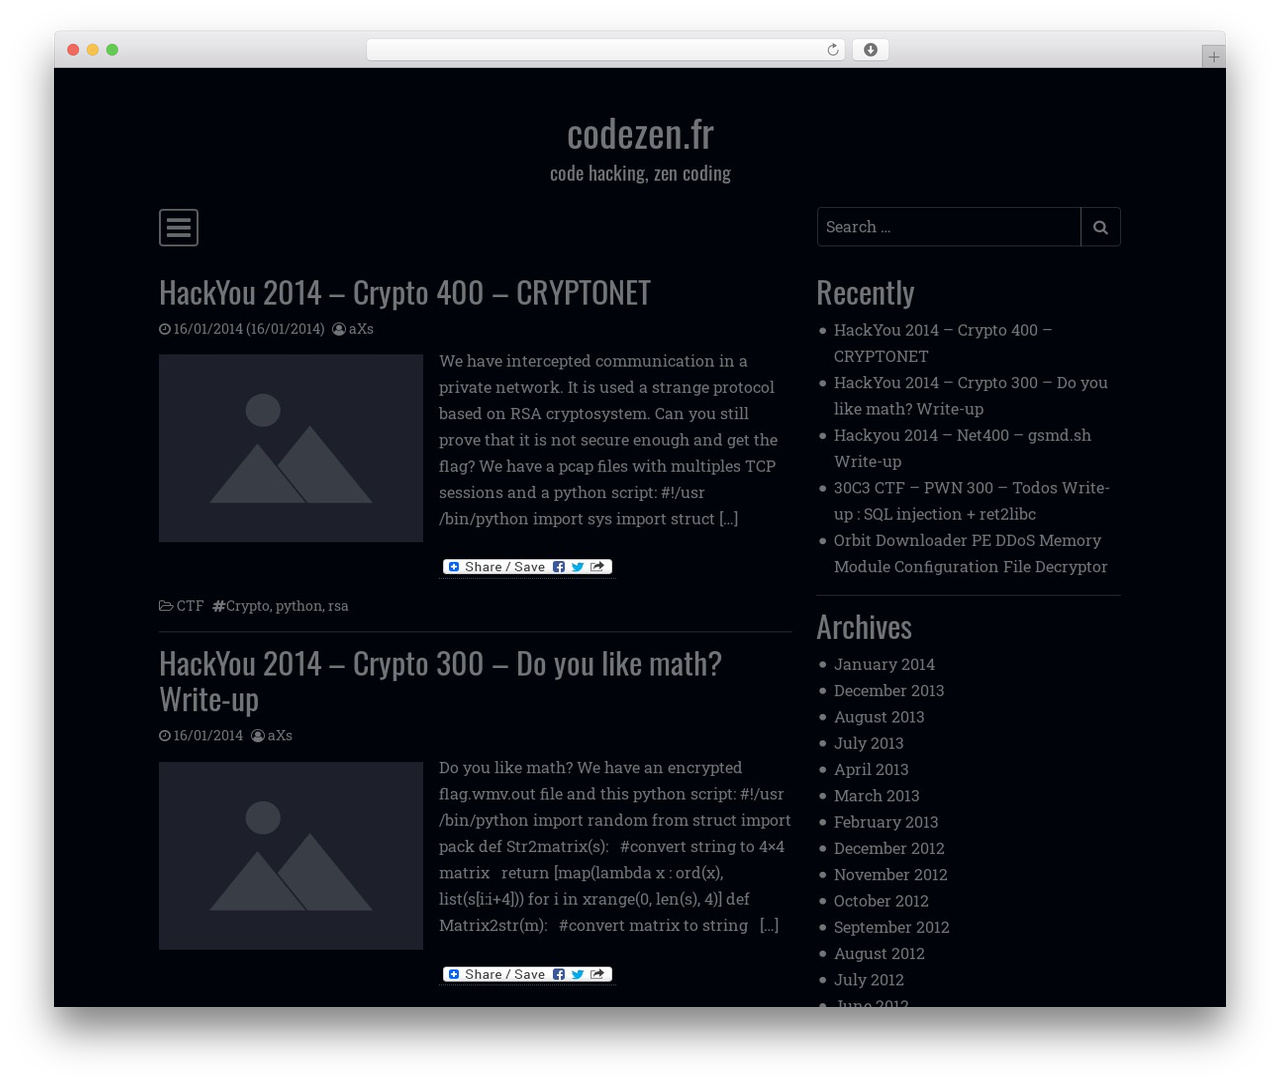Open August 2013 archive
This screenshot has width=1280, height=1084.
pos(879,717)
